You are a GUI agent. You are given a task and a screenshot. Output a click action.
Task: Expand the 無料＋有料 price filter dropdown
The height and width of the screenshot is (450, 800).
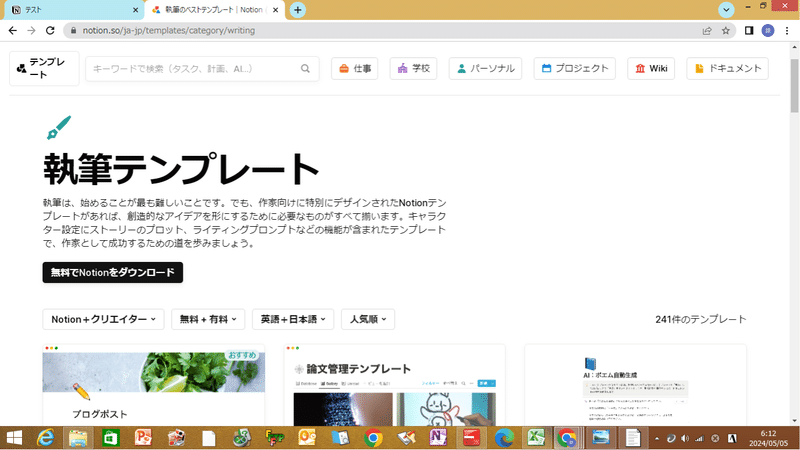[208, 319]
